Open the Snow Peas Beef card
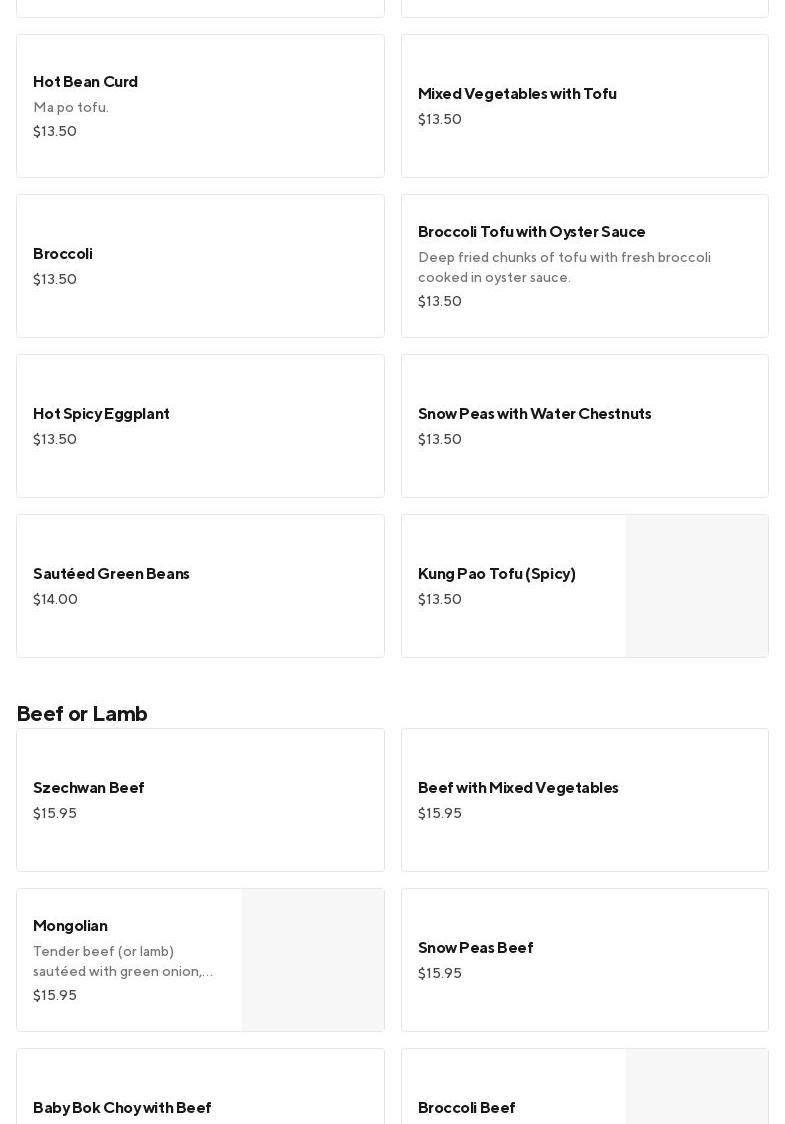Screen dimensions: 785x1124 click(584, 960)
